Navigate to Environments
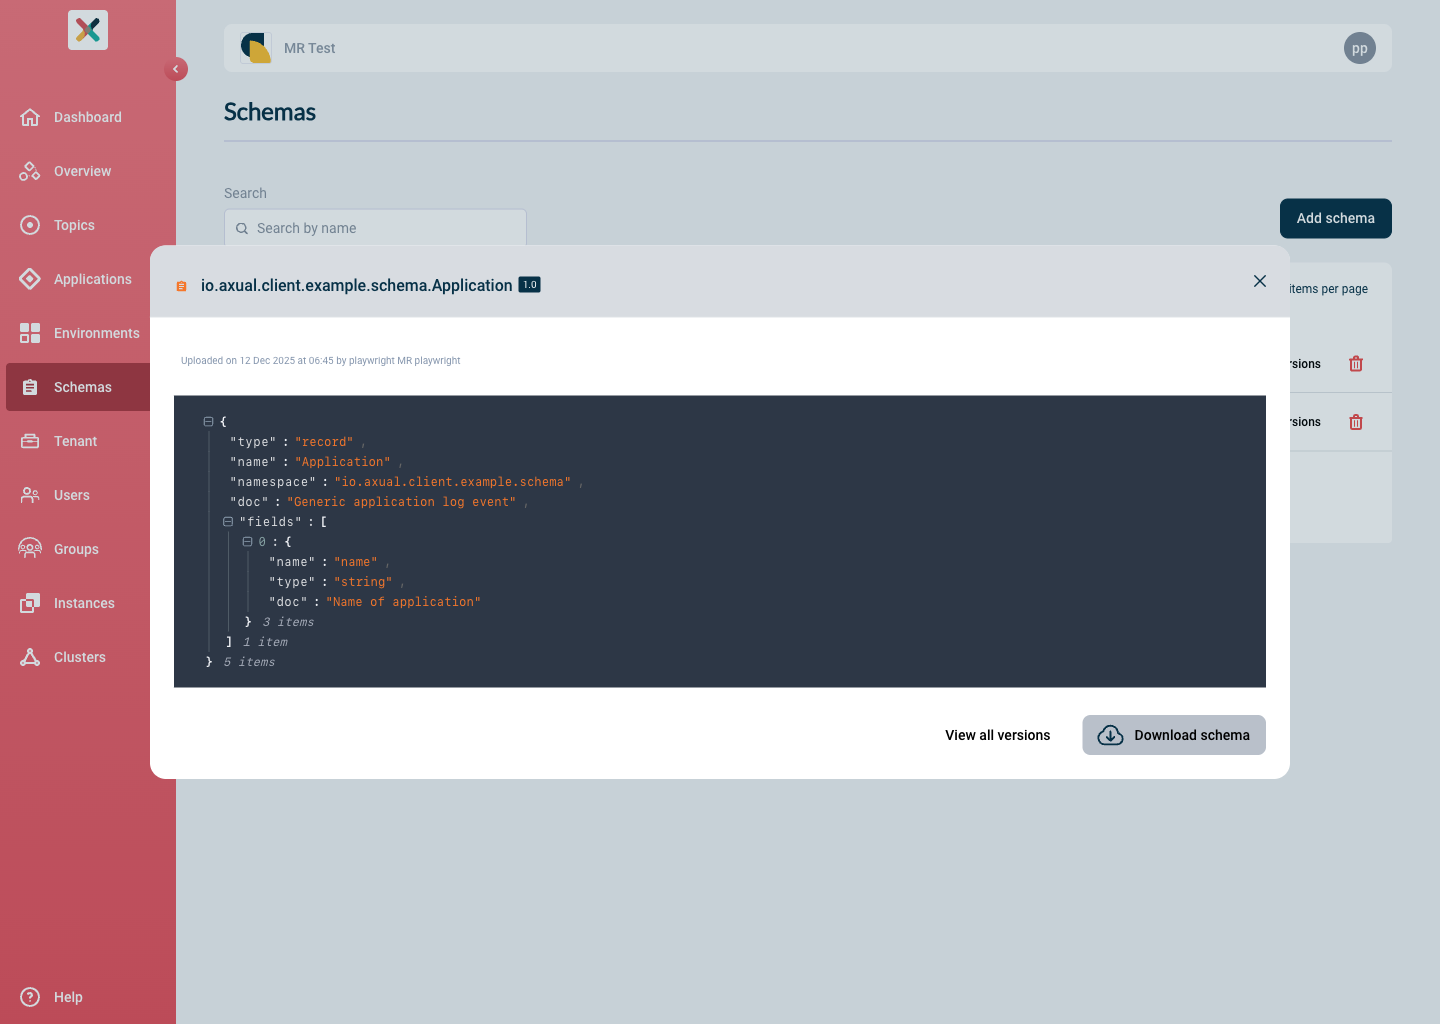The image size is (1440, 1024). pos(96,333)
